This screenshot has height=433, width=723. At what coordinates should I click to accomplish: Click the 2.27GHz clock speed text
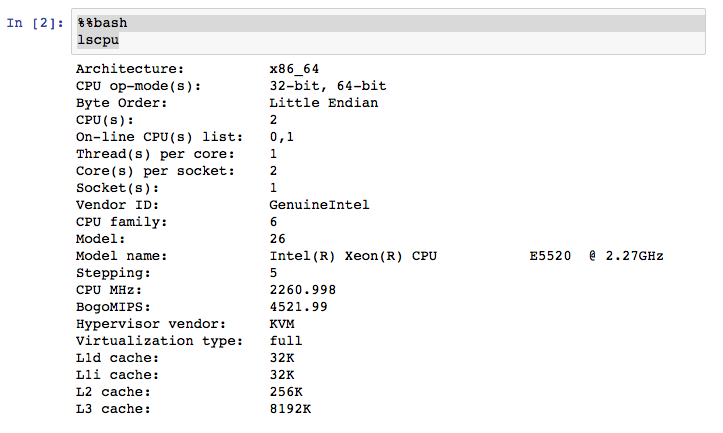[x=634, y=256]
